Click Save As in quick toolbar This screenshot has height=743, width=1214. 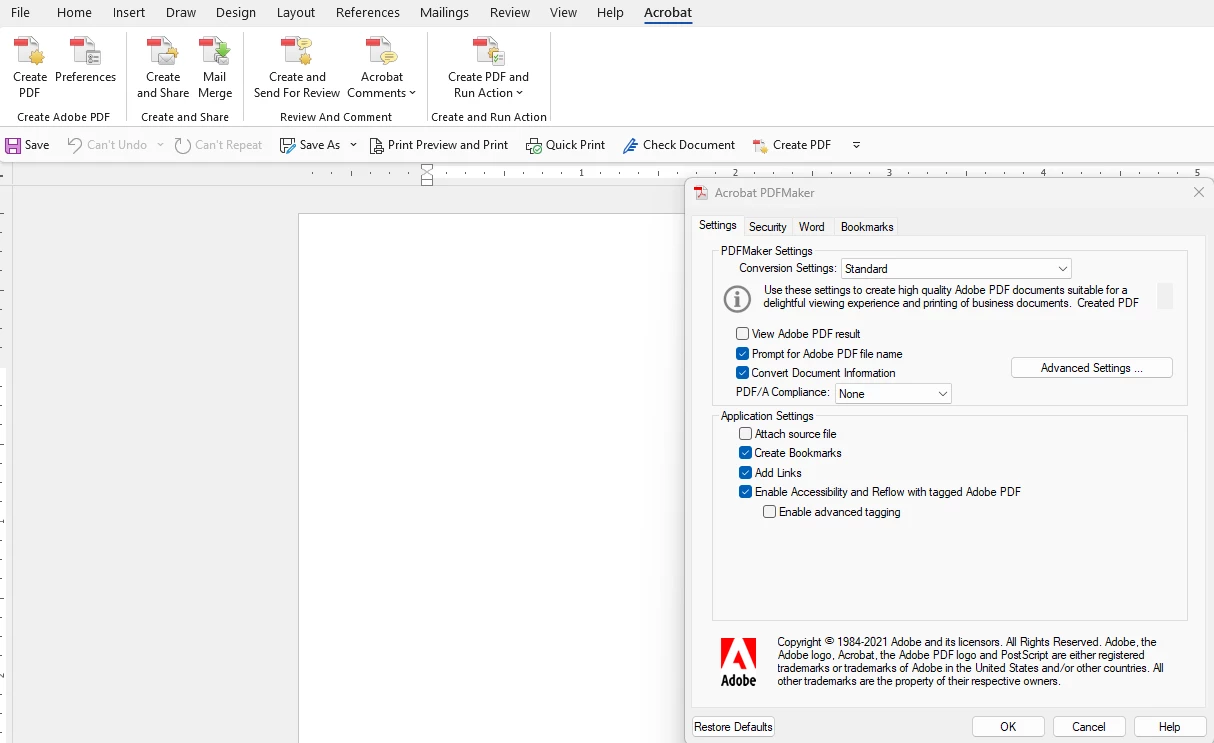click(x=310, y=145)
